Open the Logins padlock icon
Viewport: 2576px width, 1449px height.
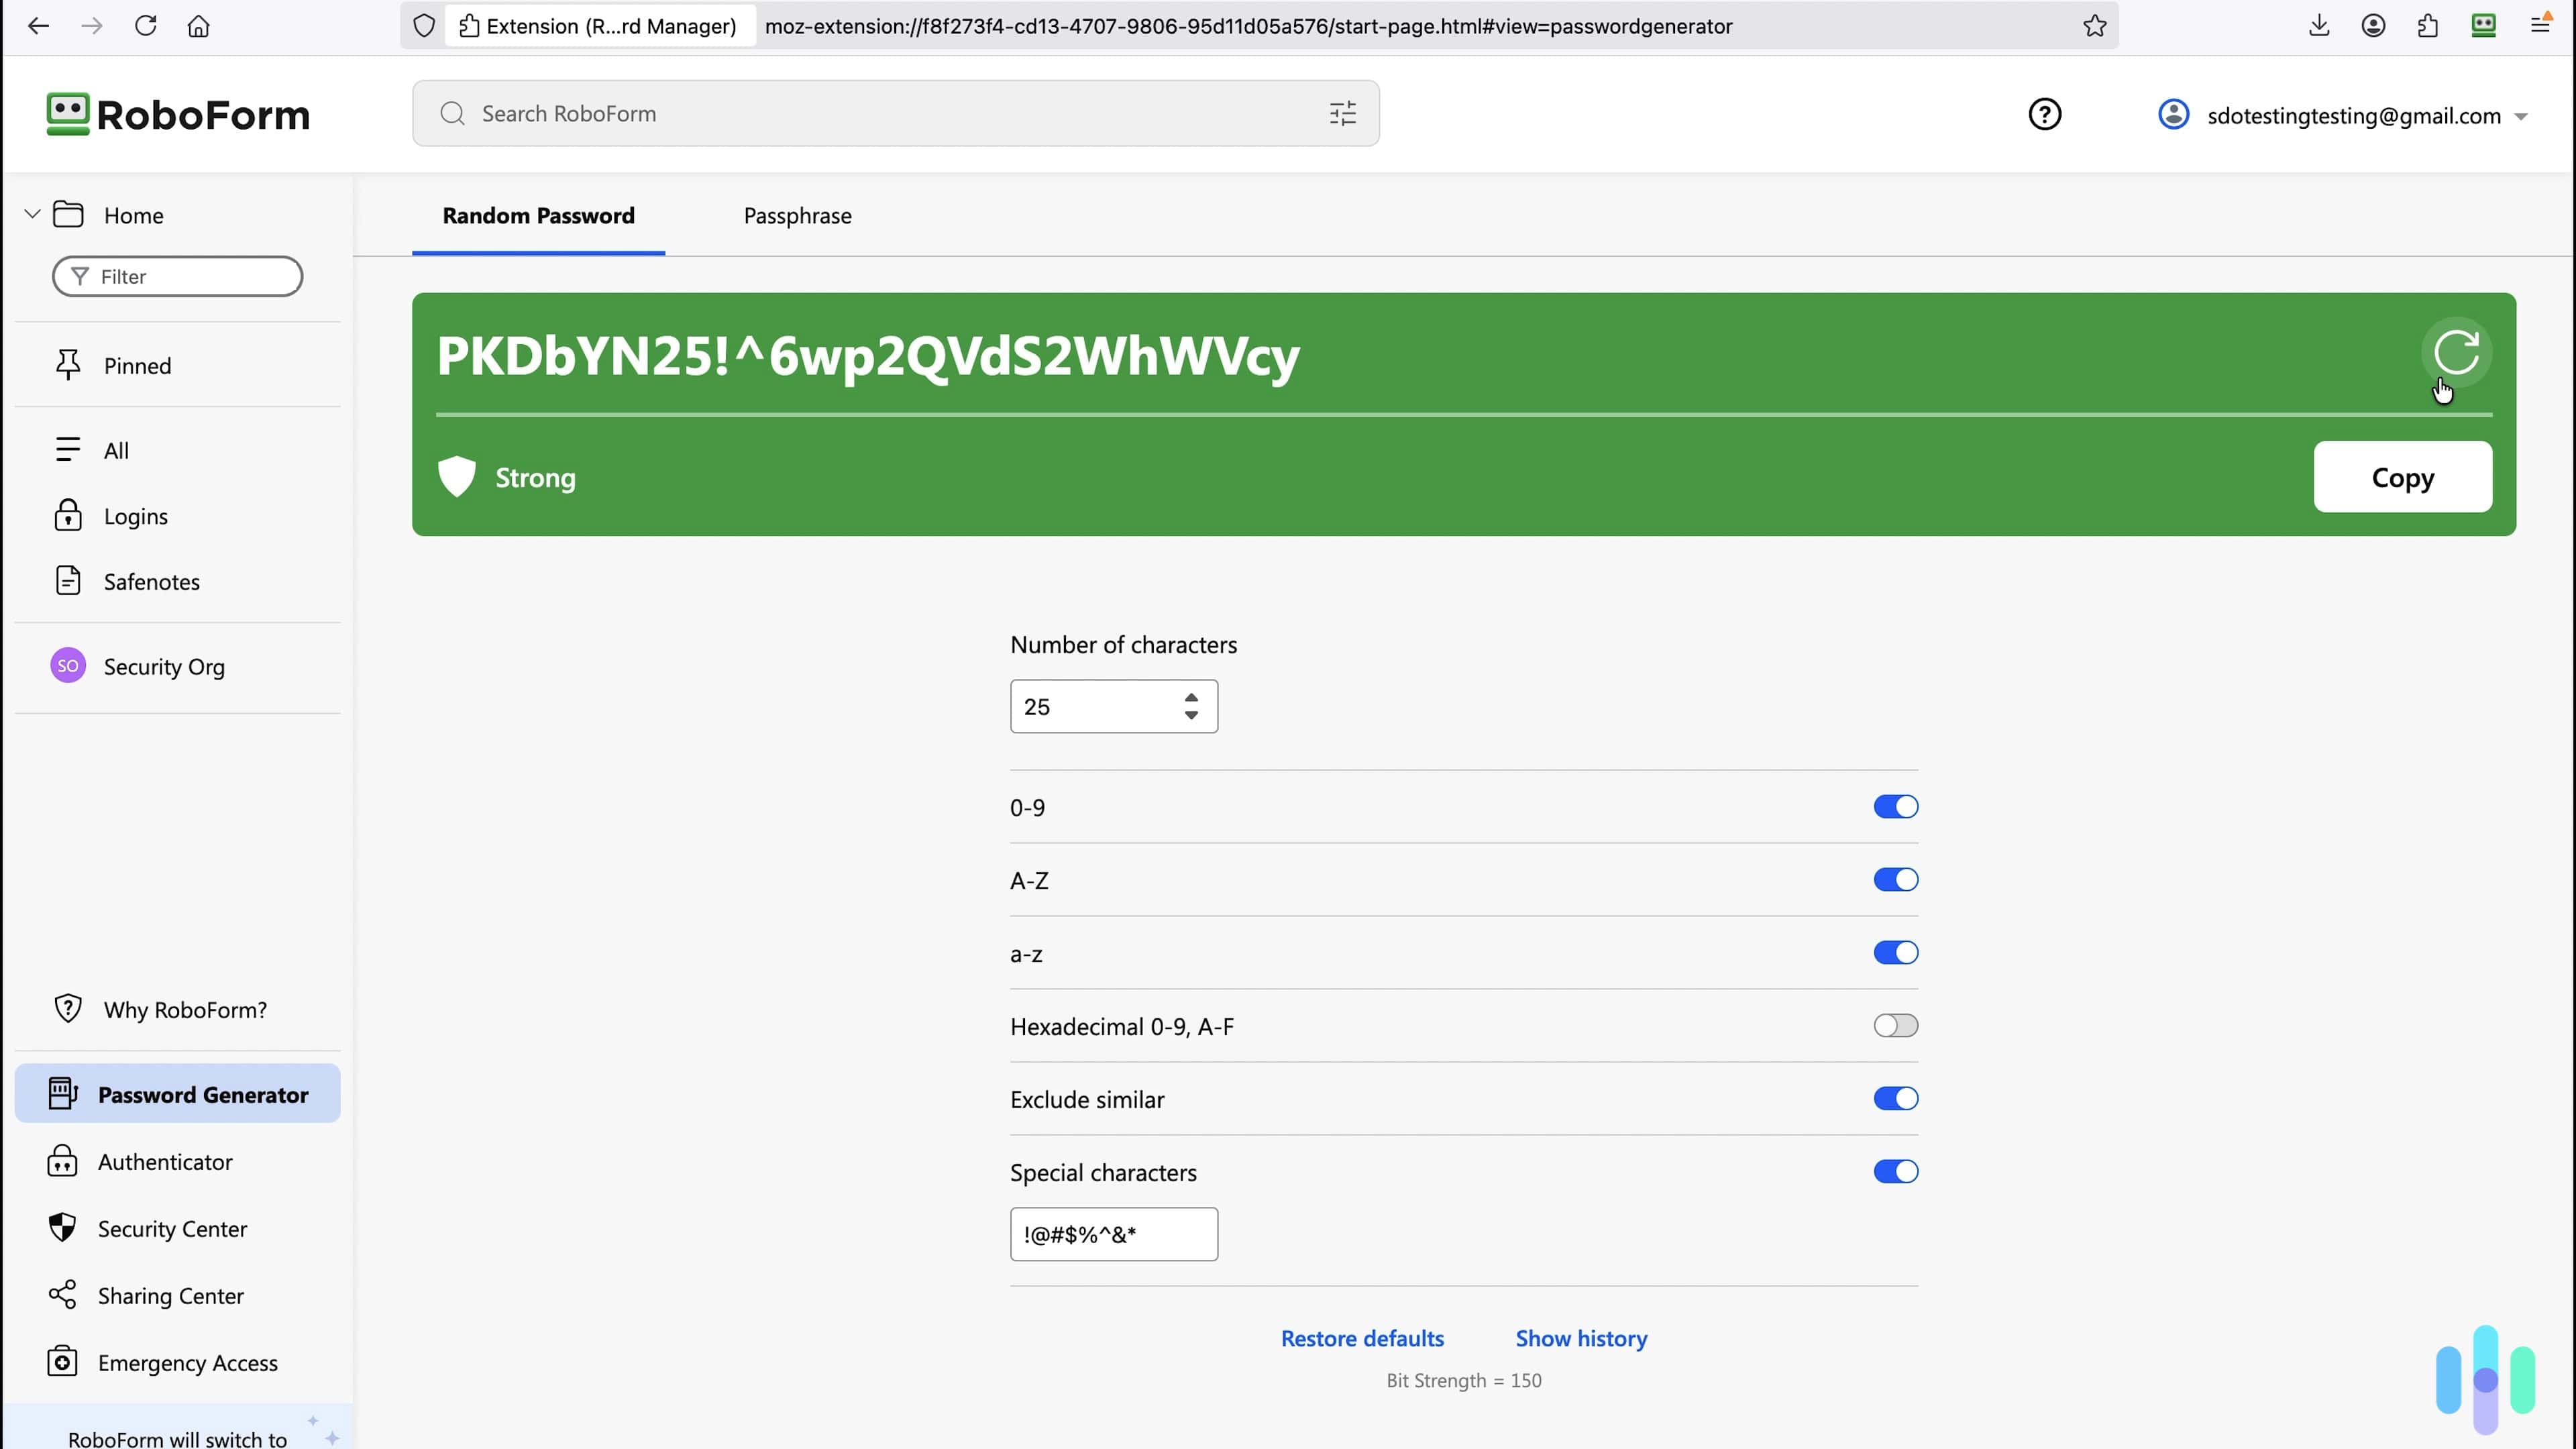pyautogui.click(x=67, y=515)
